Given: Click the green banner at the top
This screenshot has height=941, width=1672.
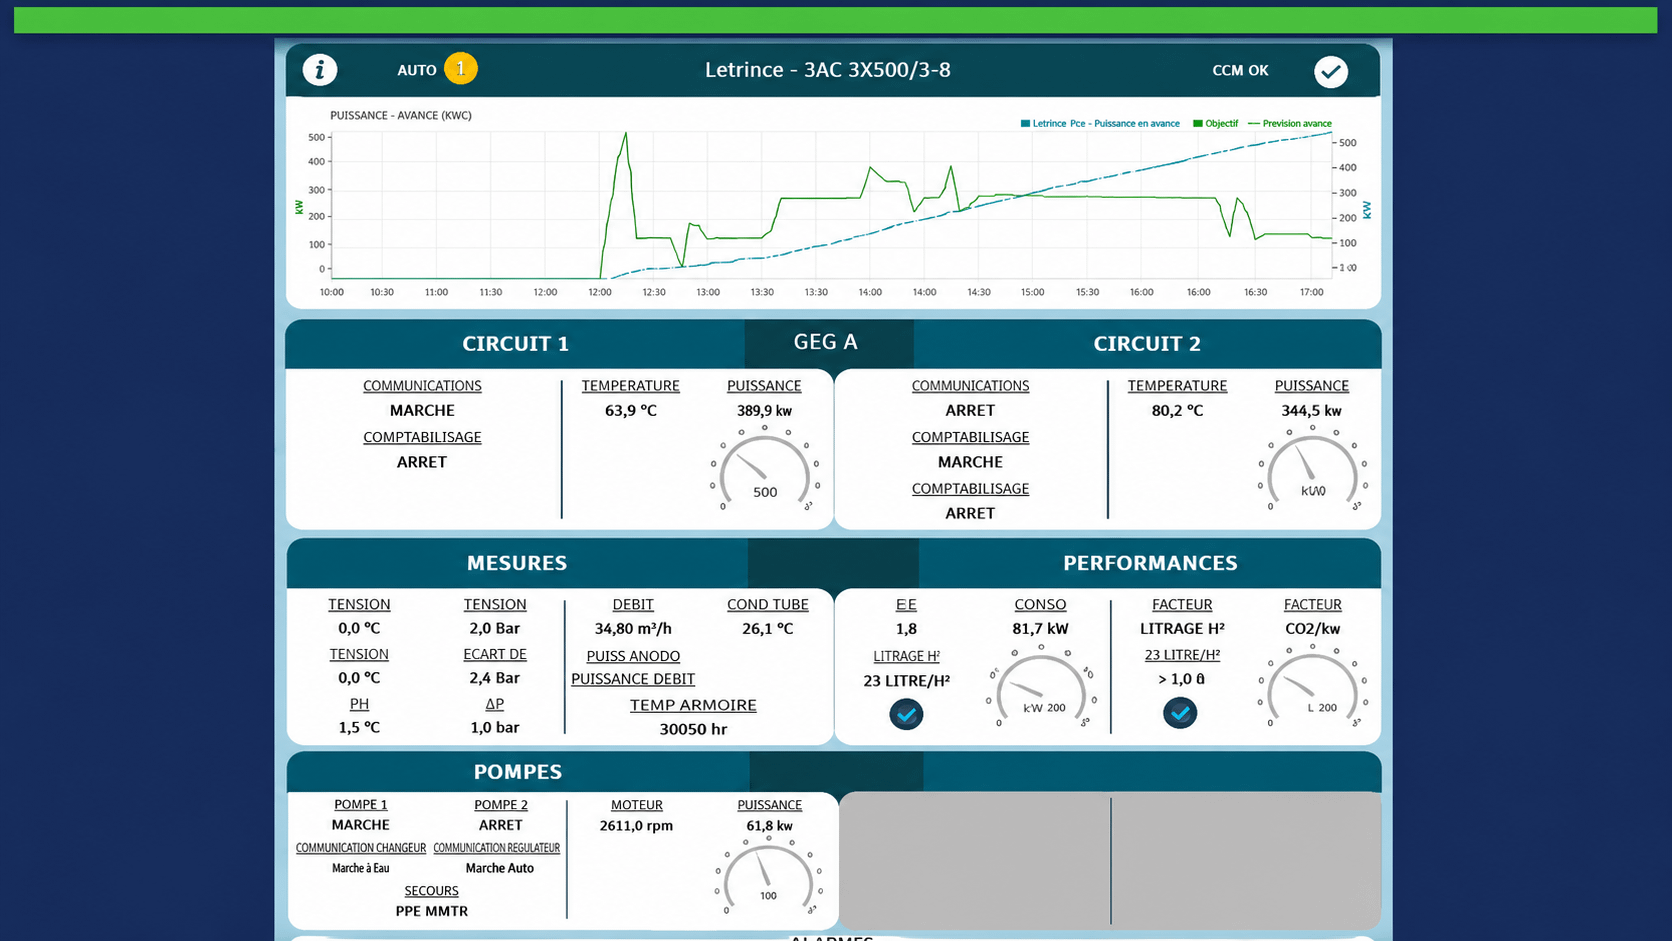Looking at the screenshot, I should [835, 20].
